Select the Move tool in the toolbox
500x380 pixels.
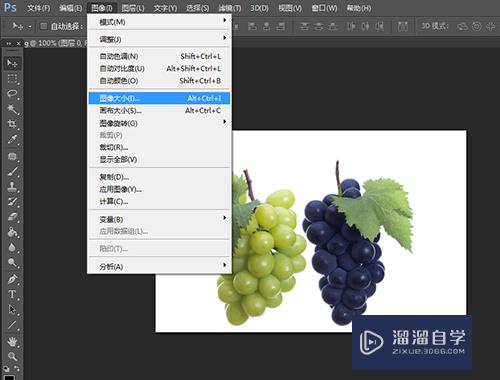(12, 63)
